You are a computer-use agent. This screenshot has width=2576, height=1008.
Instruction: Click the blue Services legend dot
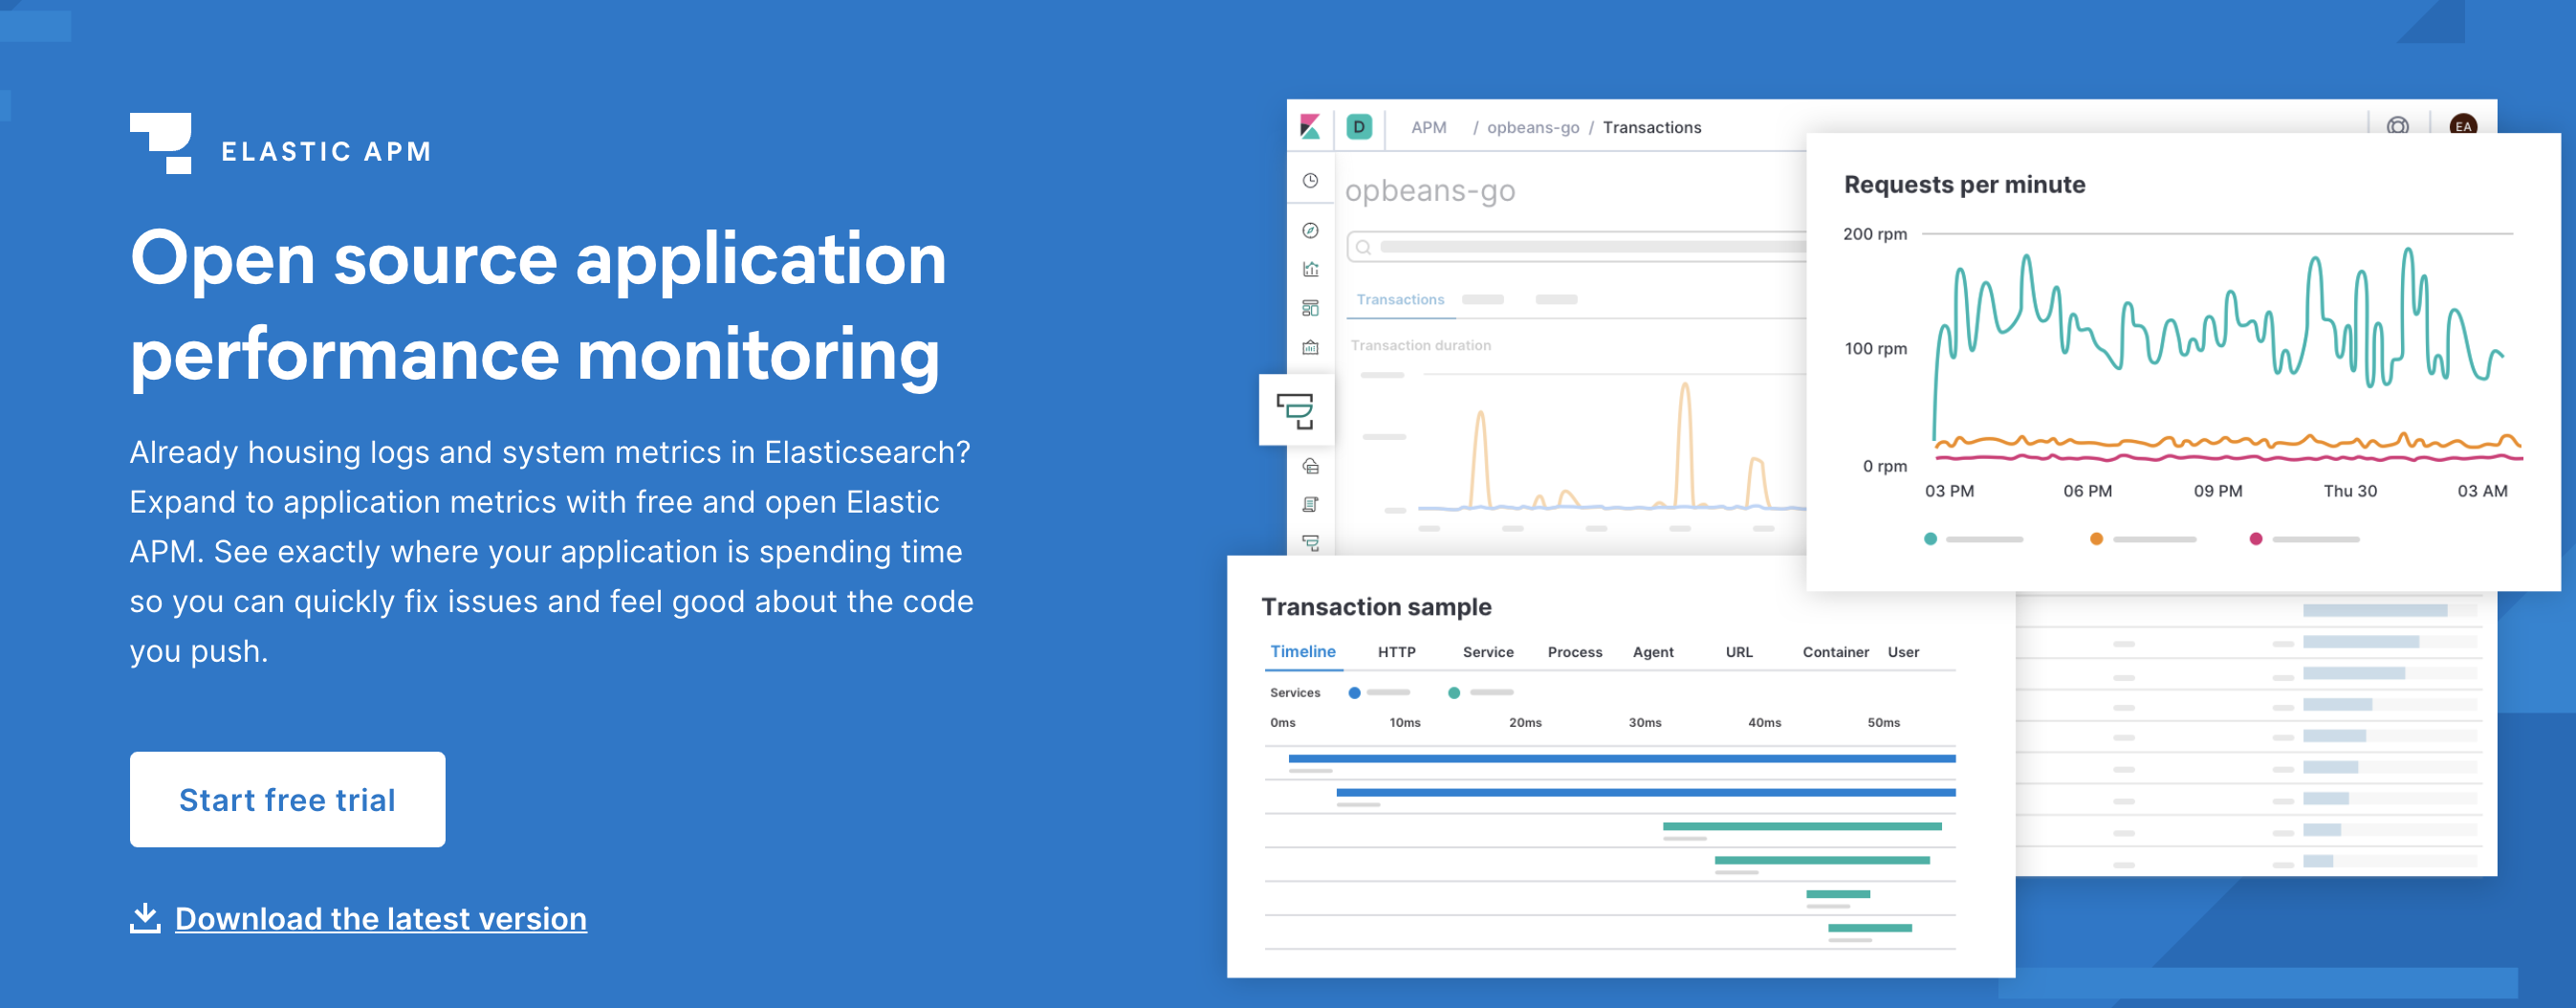click(x=1354, y=693)
